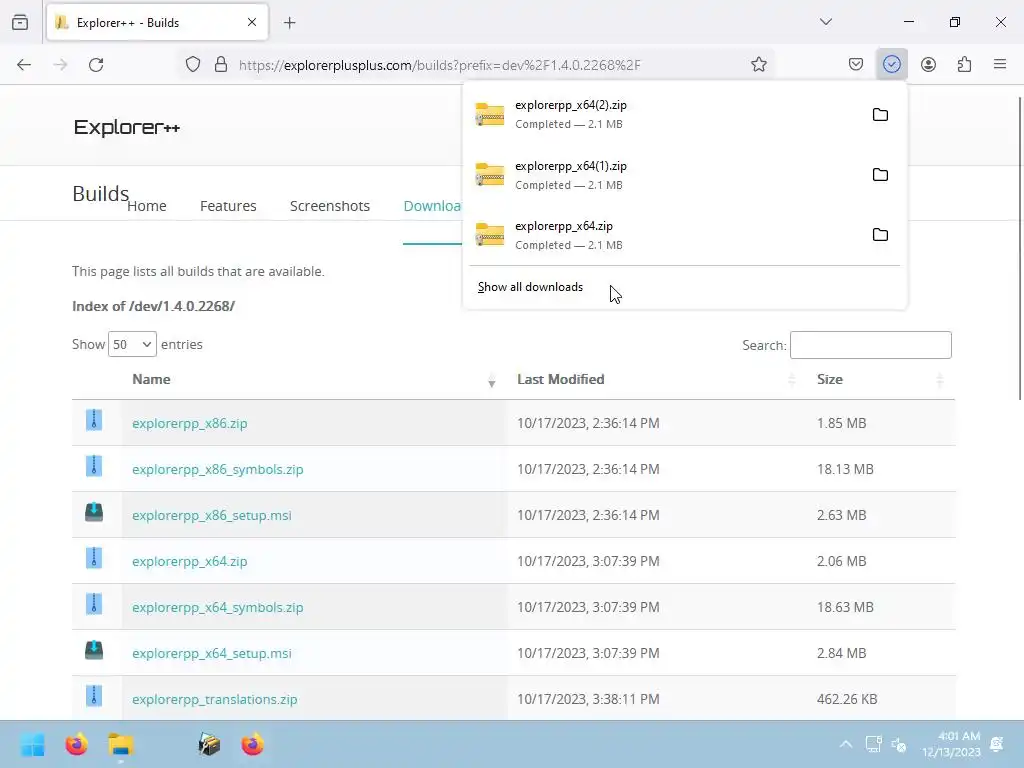This screenshot has height=768, width=1024.
Task: Reload the current page
Action: [96, 65]
